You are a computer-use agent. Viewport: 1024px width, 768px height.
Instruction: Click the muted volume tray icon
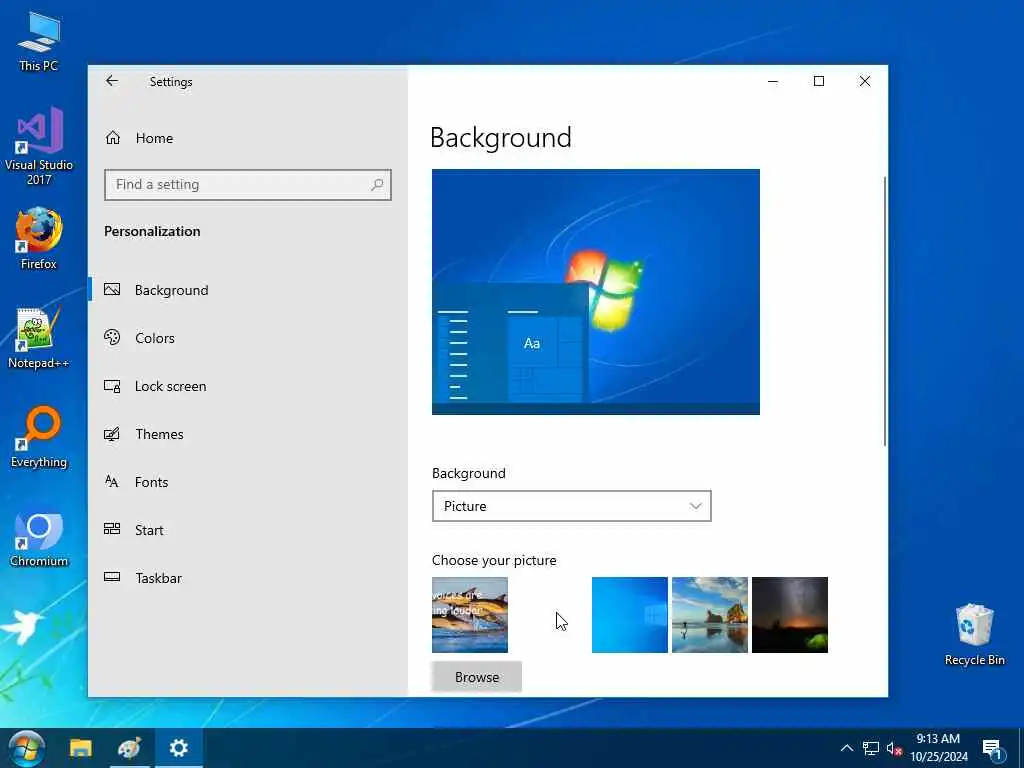[894, 749]
